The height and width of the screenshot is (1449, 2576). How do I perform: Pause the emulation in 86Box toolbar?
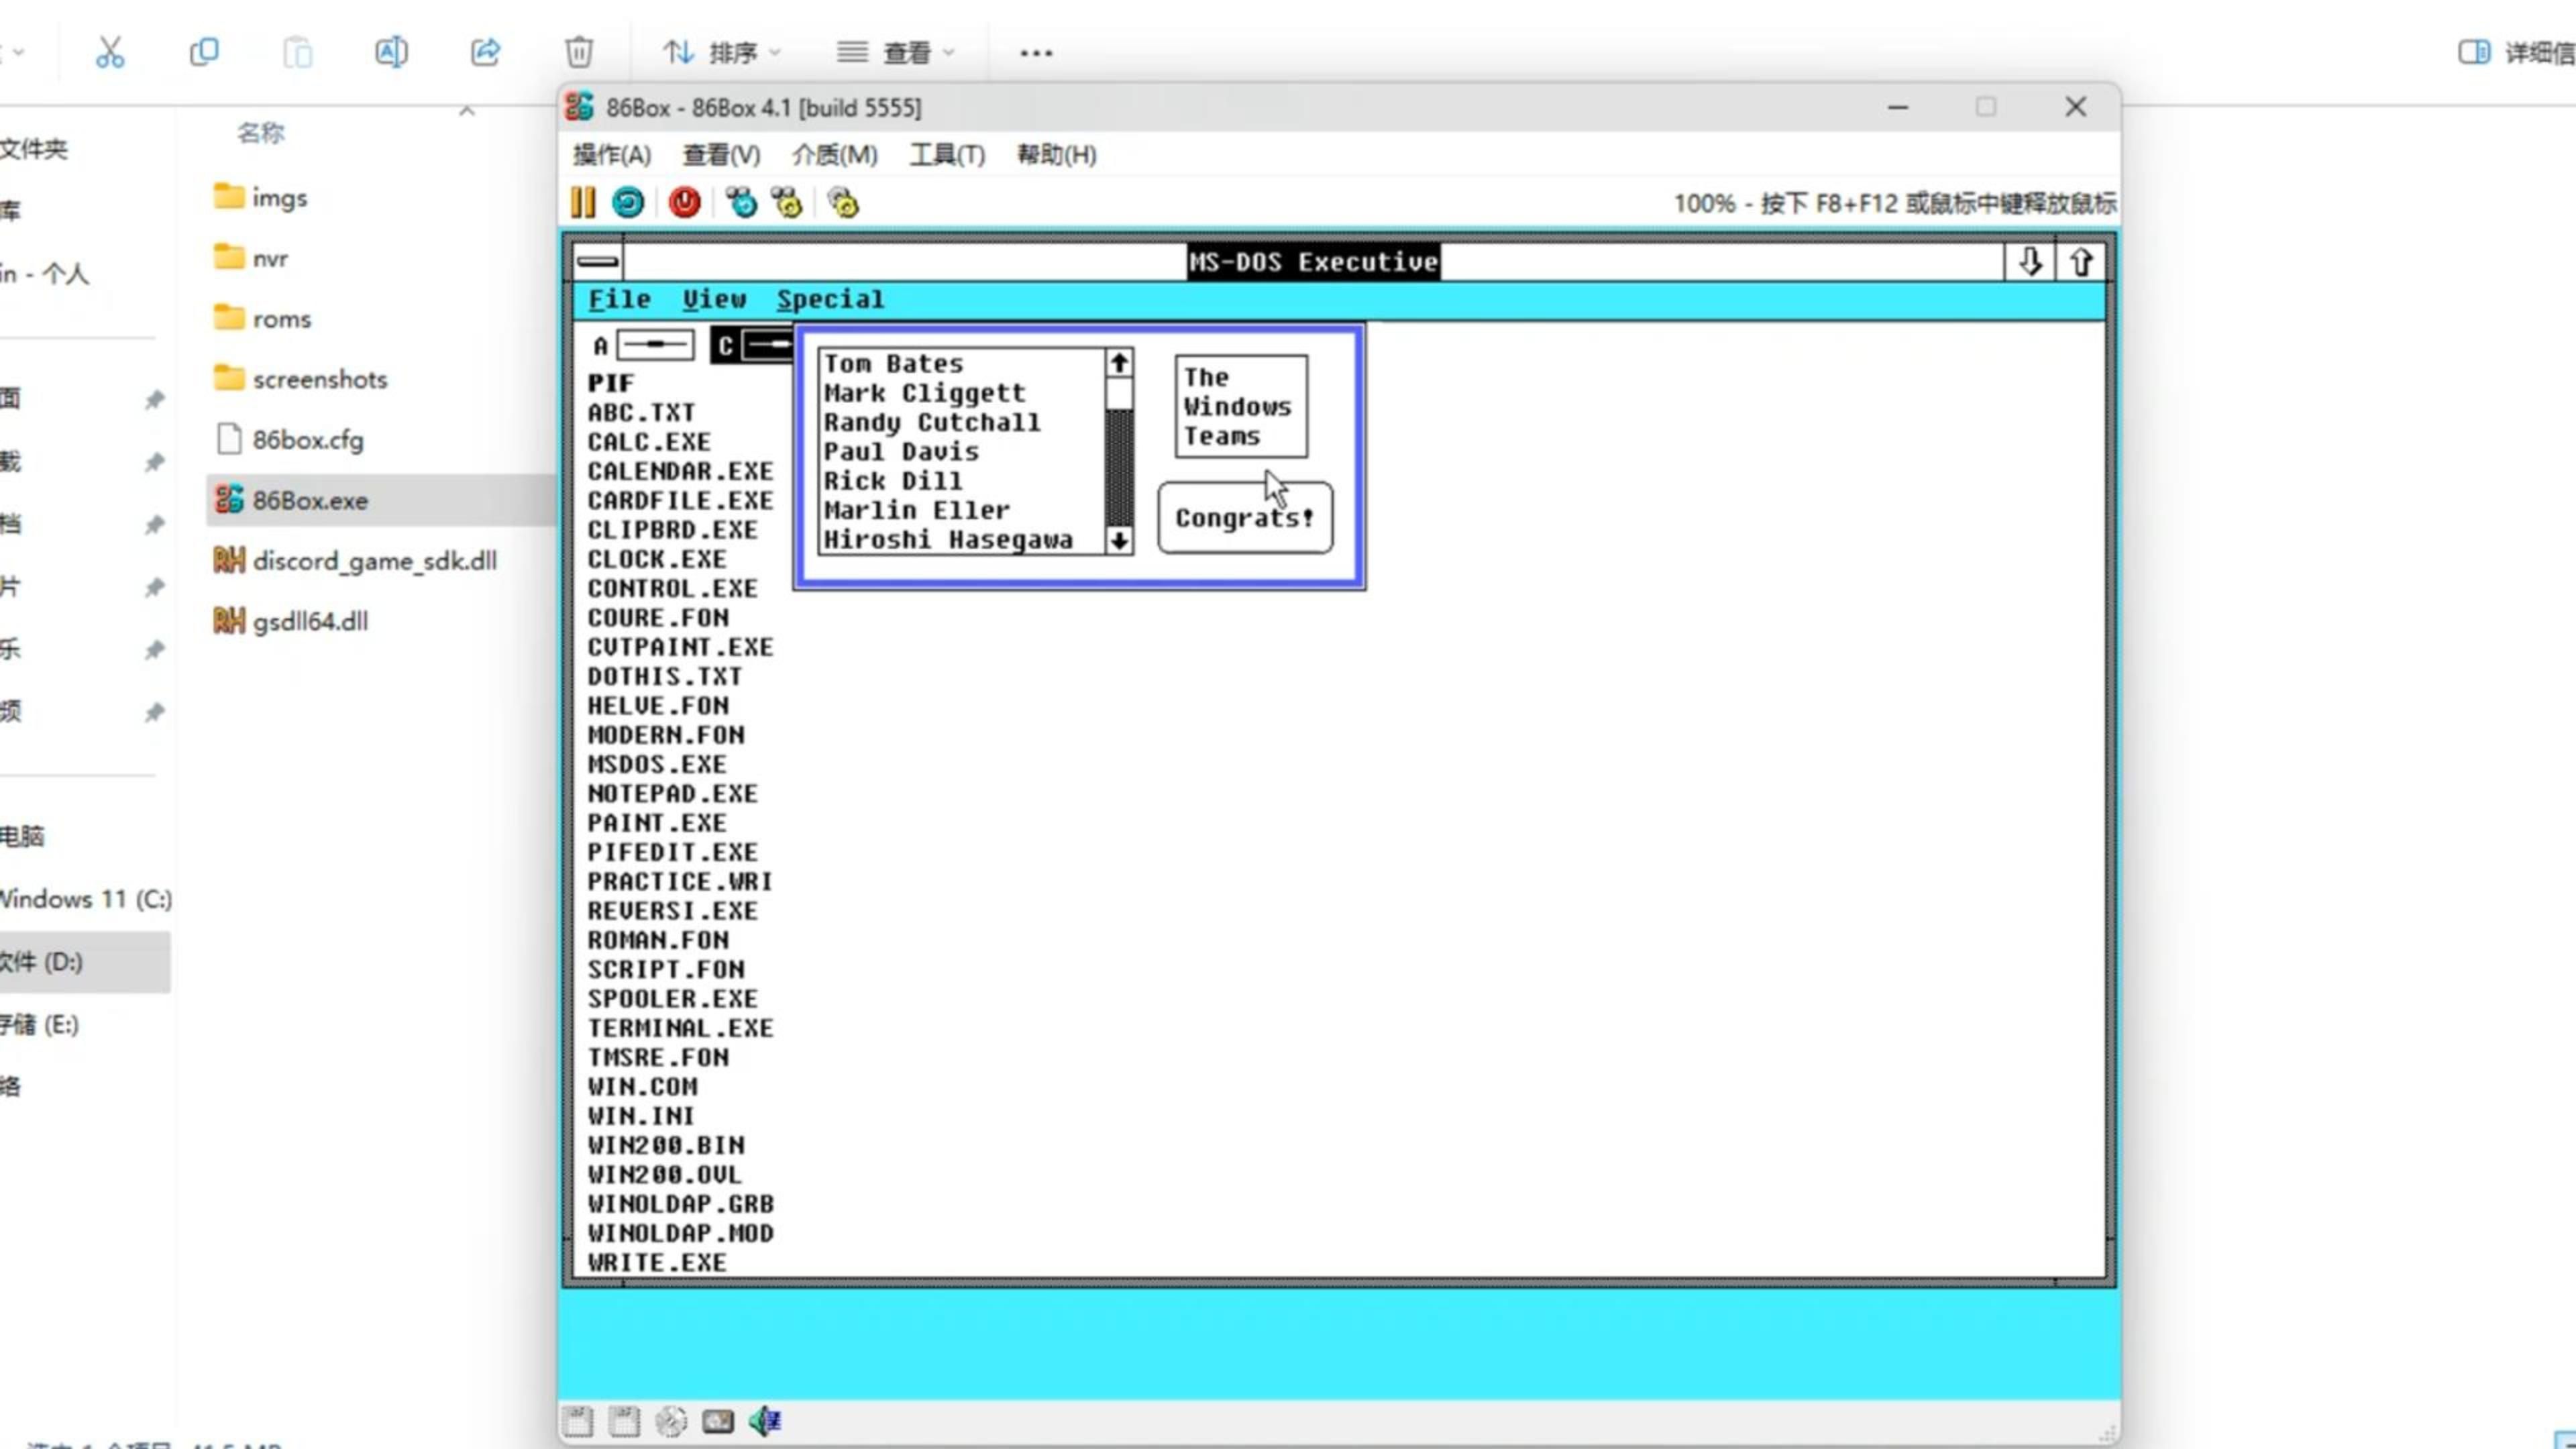tap(582, 203)
